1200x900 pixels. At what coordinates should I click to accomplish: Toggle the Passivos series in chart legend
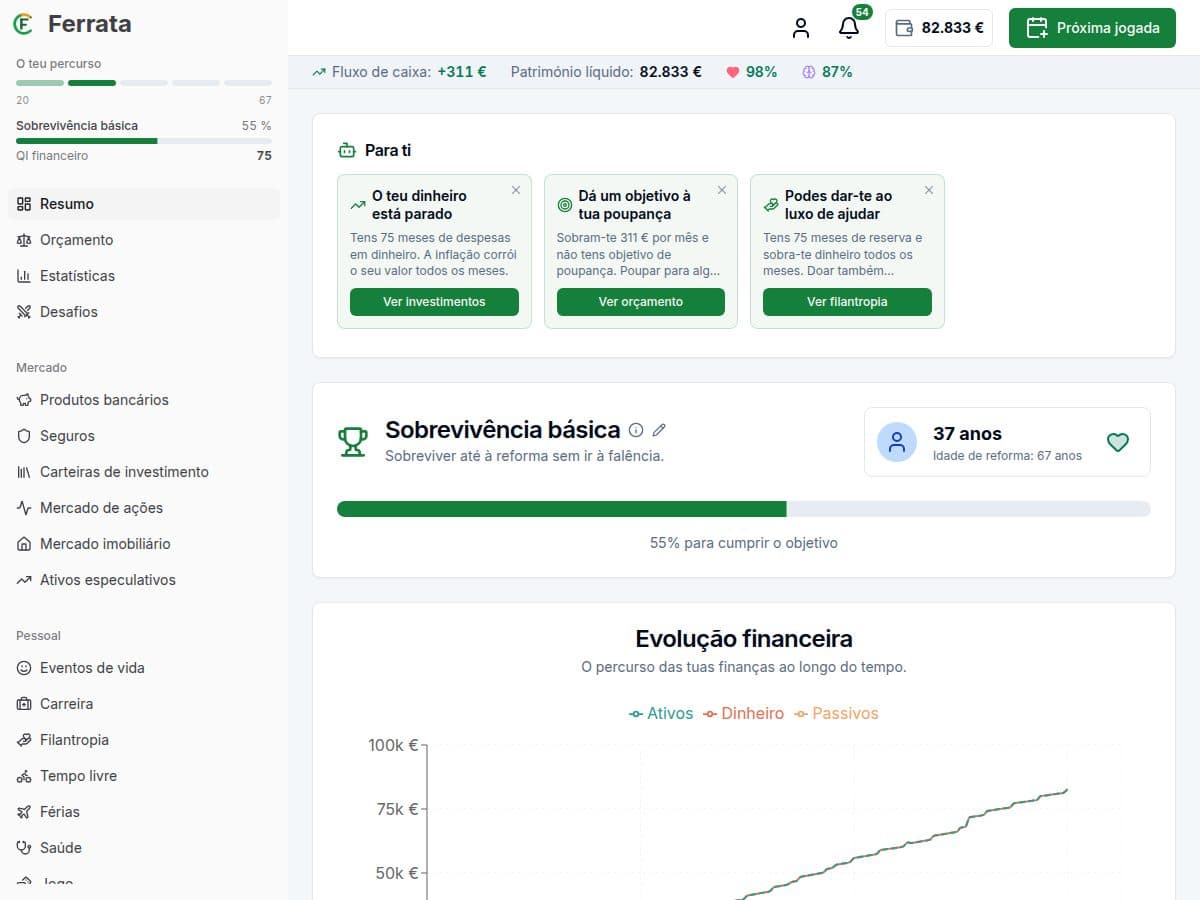tap(836, 713)
